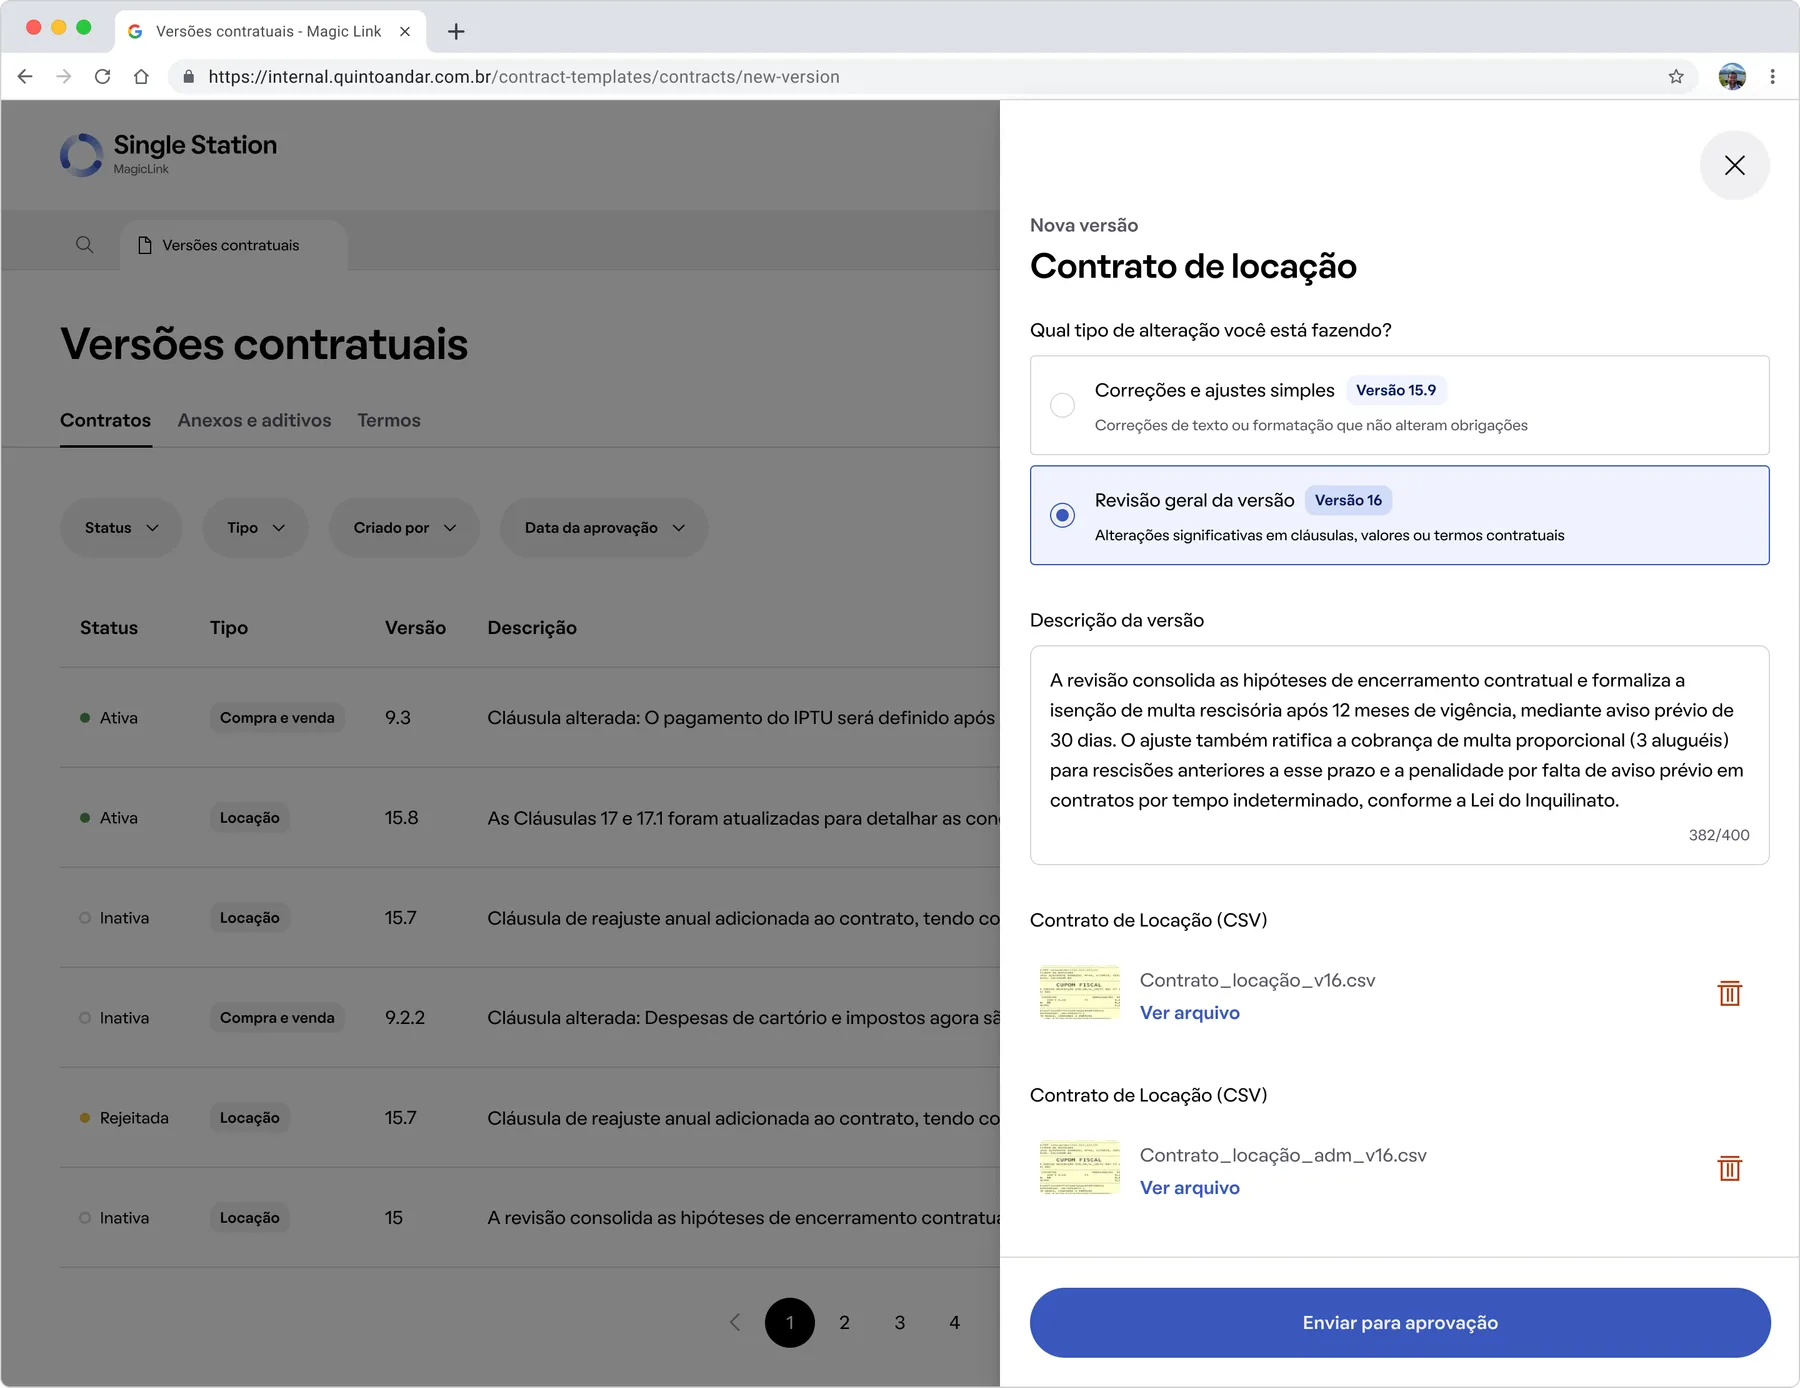The height and width of the screenshot is (1388, 1800).
Task: Go to page 4 of results
Action: click(x=954, y=1322)
